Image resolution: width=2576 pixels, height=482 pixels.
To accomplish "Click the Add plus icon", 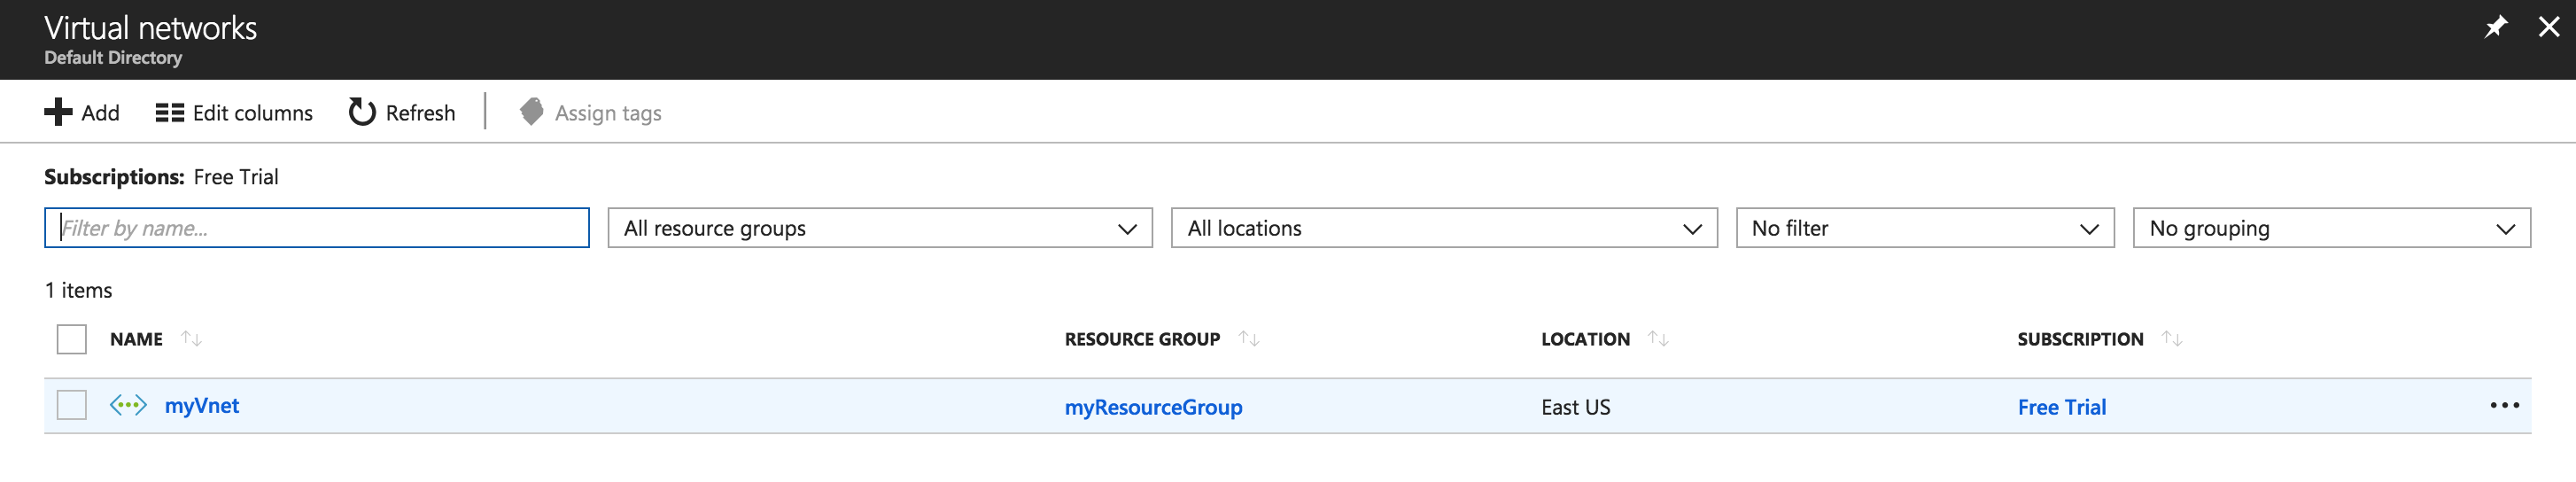I will pyautogui.click(x=58, y=112).
